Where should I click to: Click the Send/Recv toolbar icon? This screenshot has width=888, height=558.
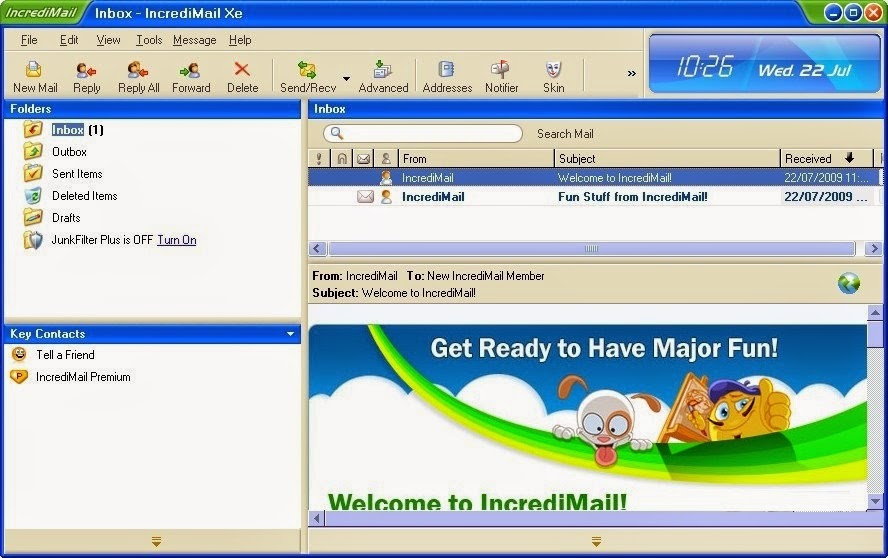coord(307,70)
